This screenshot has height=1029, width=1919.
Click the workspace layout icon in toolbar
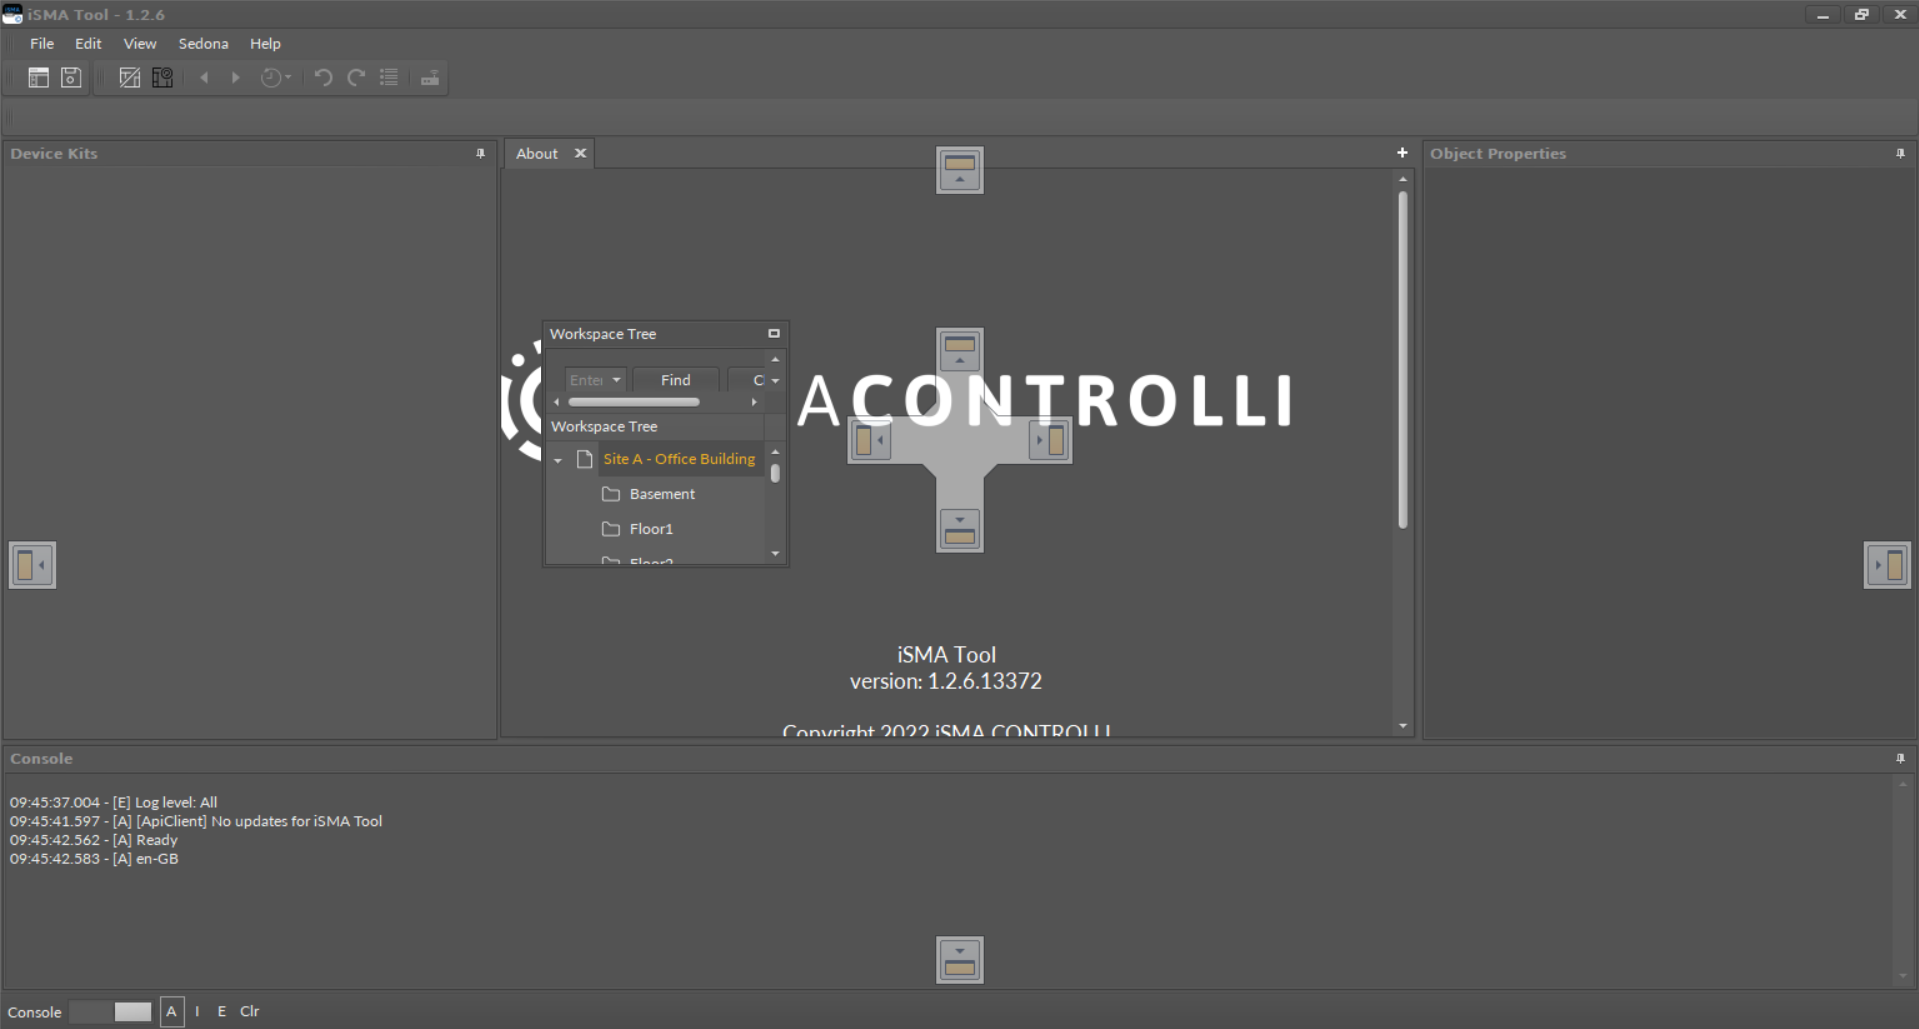(x=38, y=78)
